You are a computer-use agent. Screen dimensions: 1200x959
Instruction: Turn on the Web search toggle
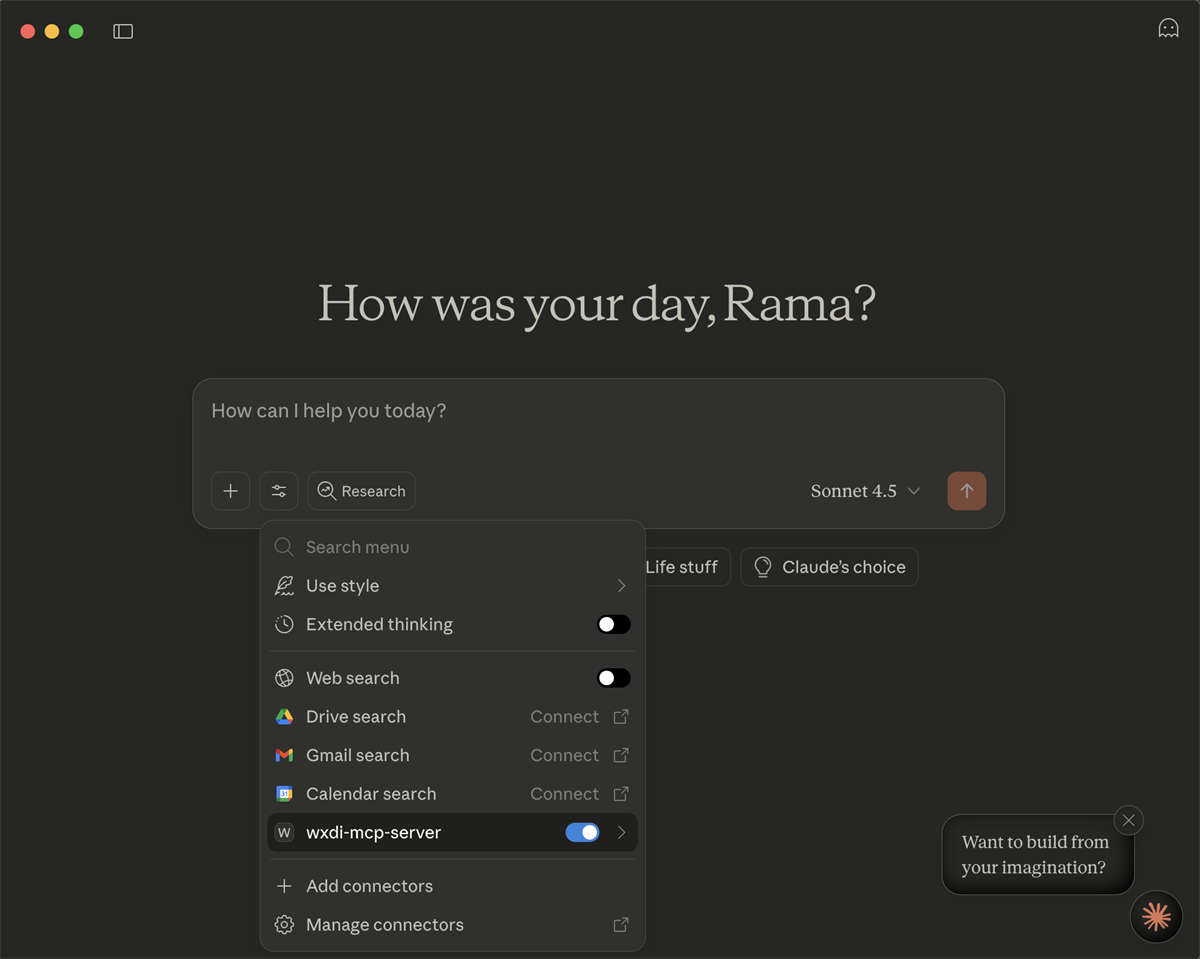coord(613,678)
